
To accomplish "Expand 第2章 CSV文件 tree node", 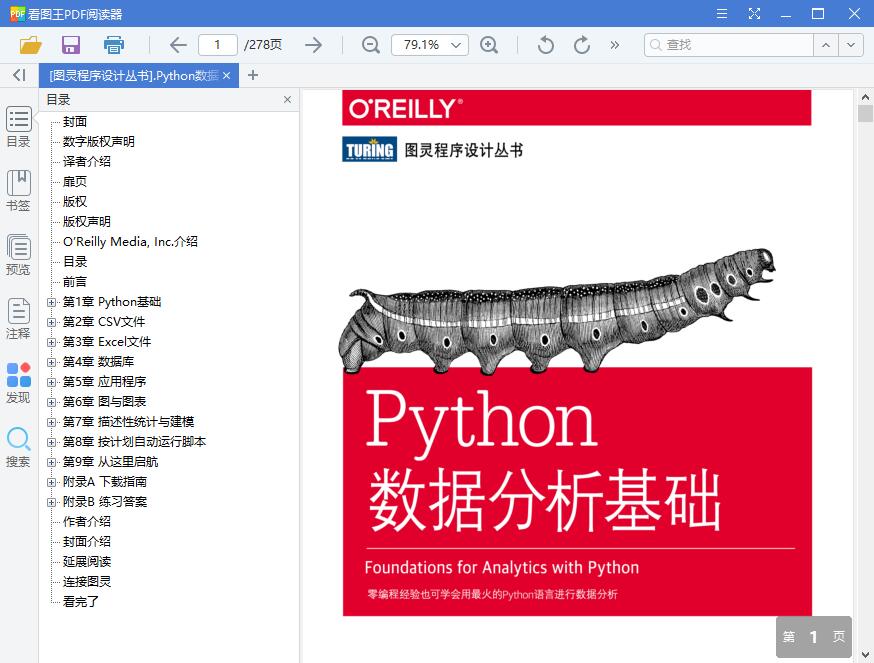I will pos(51,322).
